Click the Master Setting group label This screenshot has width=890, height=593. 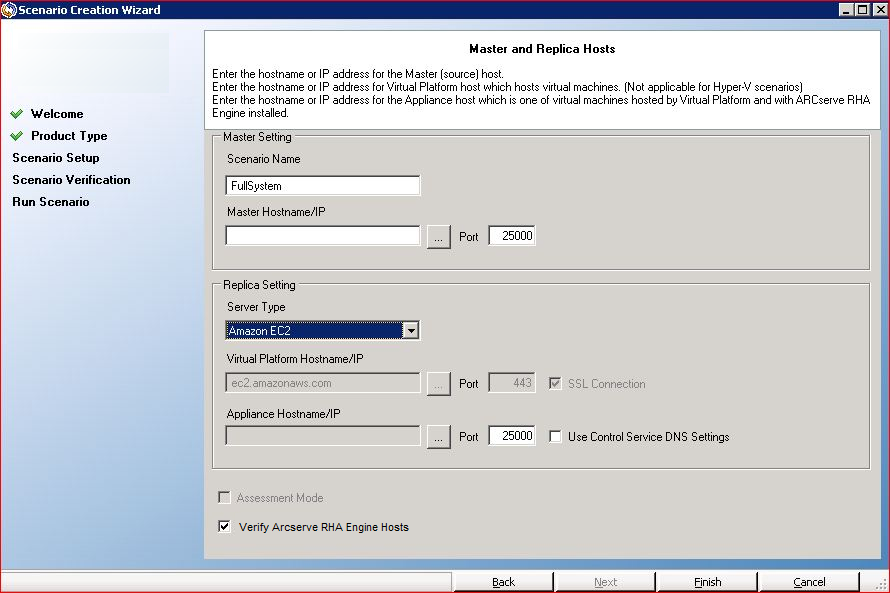(x=257, y=137)
